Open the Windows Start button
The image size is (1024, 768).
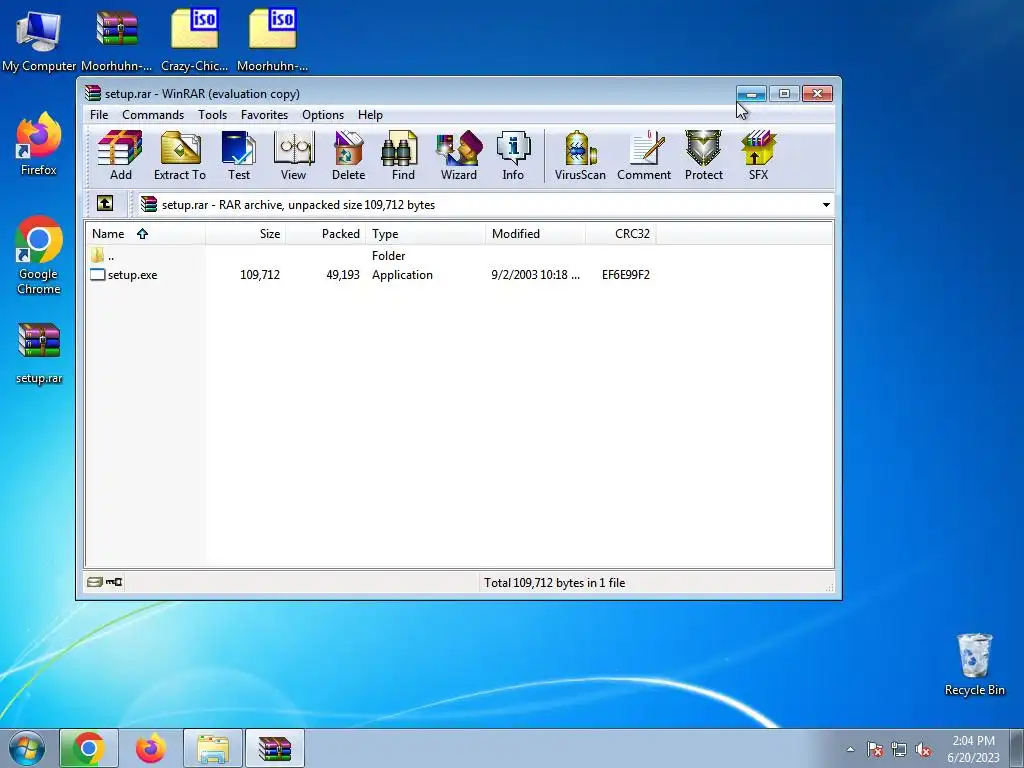pos(27,748)
